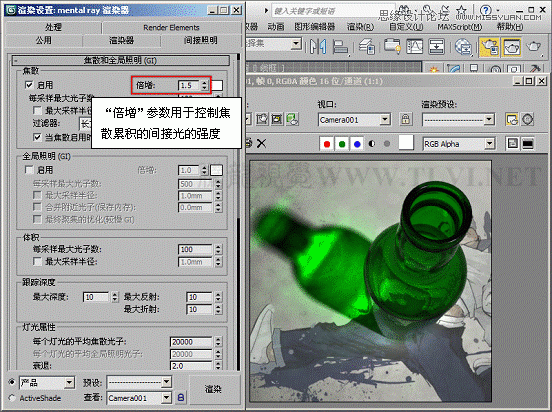Open the 渲染预设 dropdown
Screen dimensions: 552x412
[458, 120]
